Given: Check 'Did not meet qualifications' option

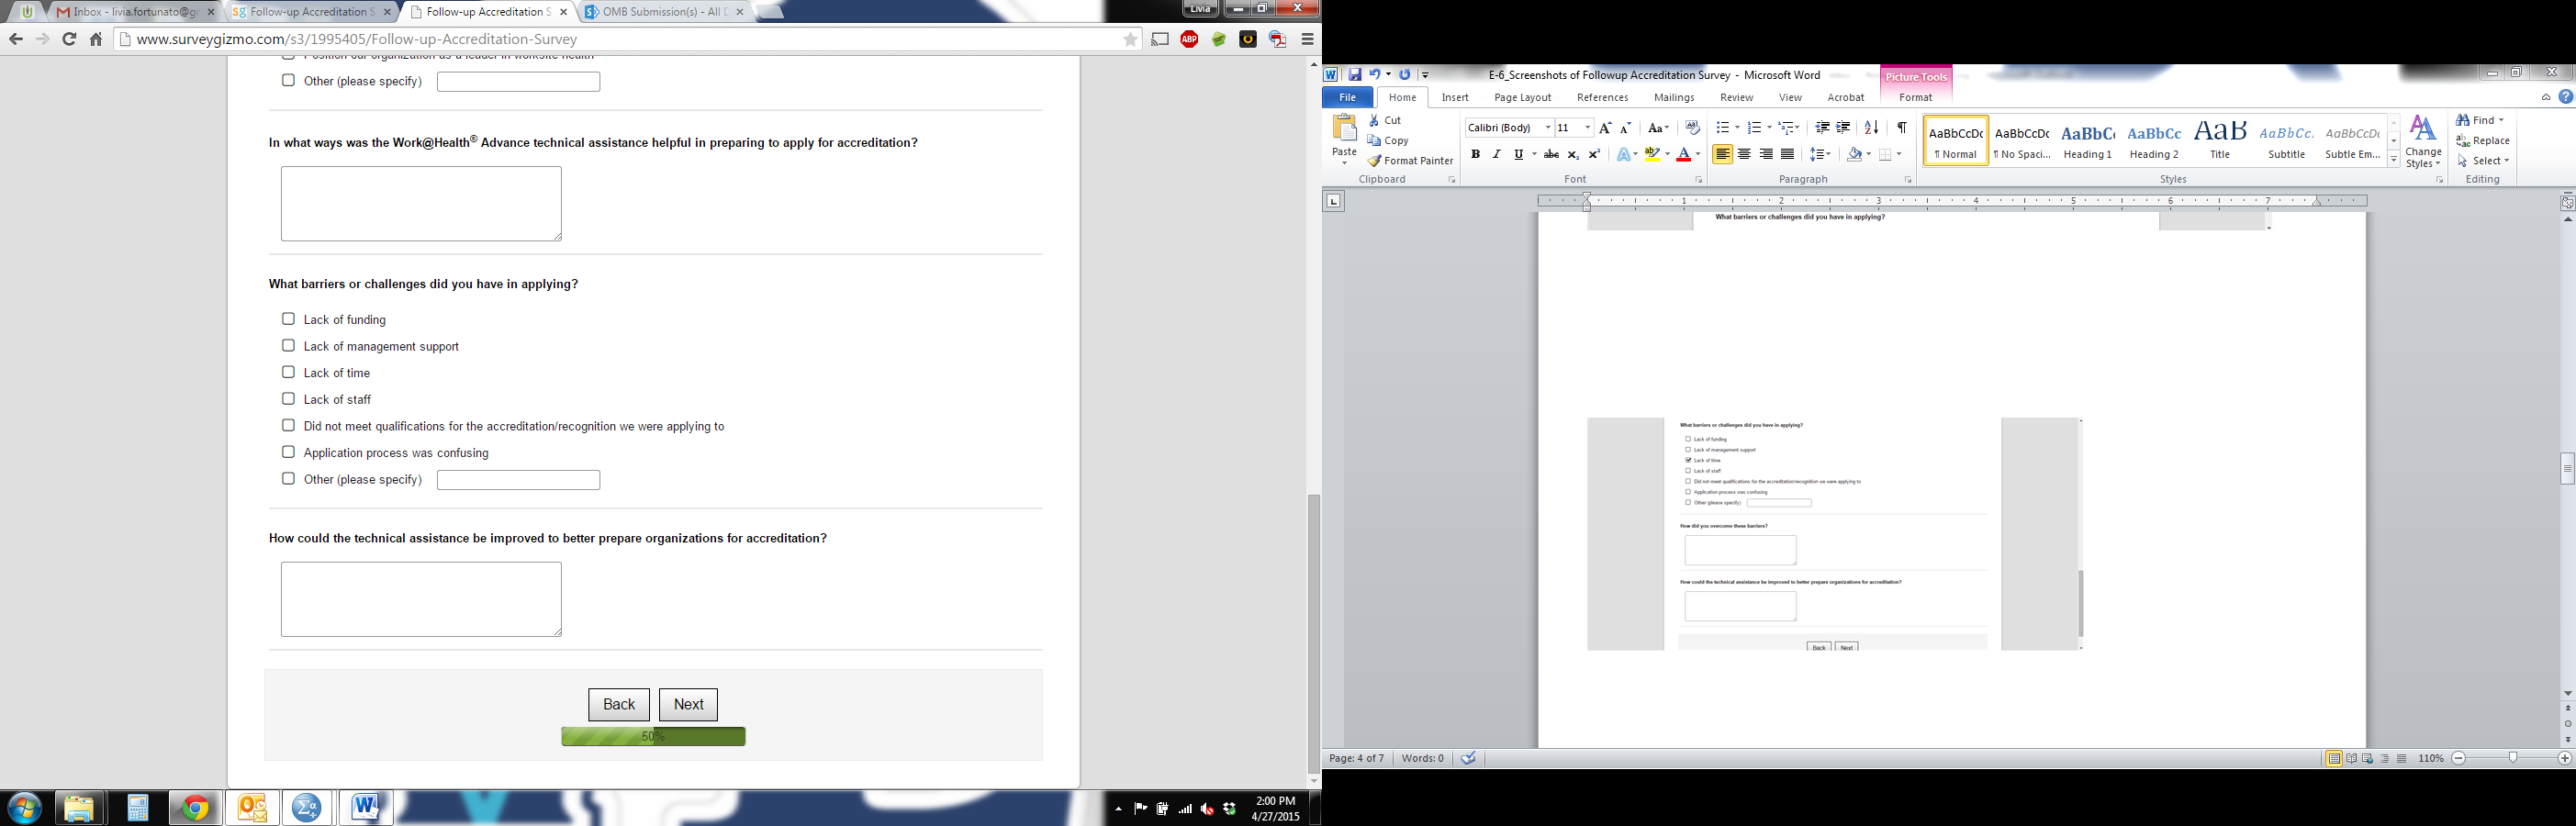Looking at the screenshot, I should click(x=288, y=425).
